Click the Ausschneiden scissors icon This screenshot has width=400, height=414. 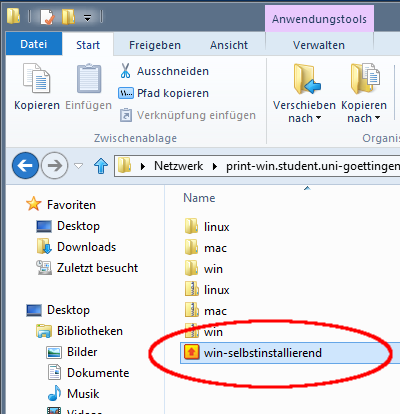(x=125, y=71)
